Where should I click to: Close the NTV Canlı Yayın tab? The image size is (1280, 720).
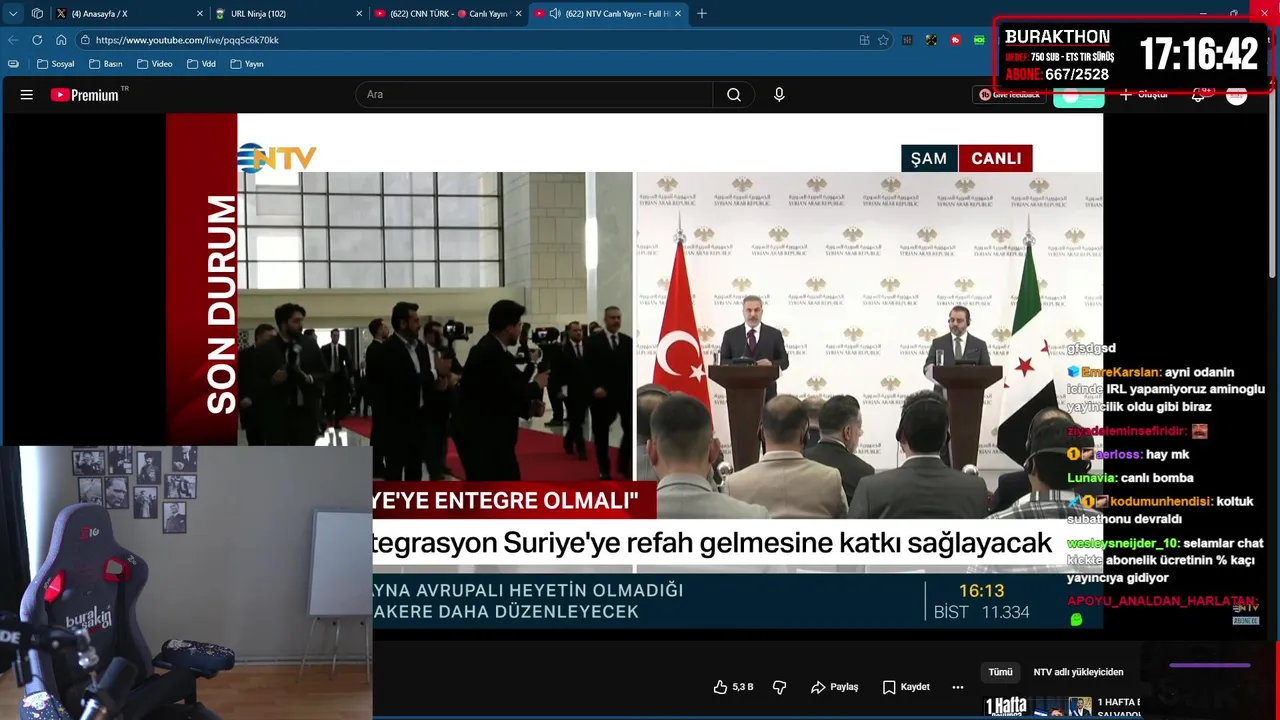tap(678, 14)
